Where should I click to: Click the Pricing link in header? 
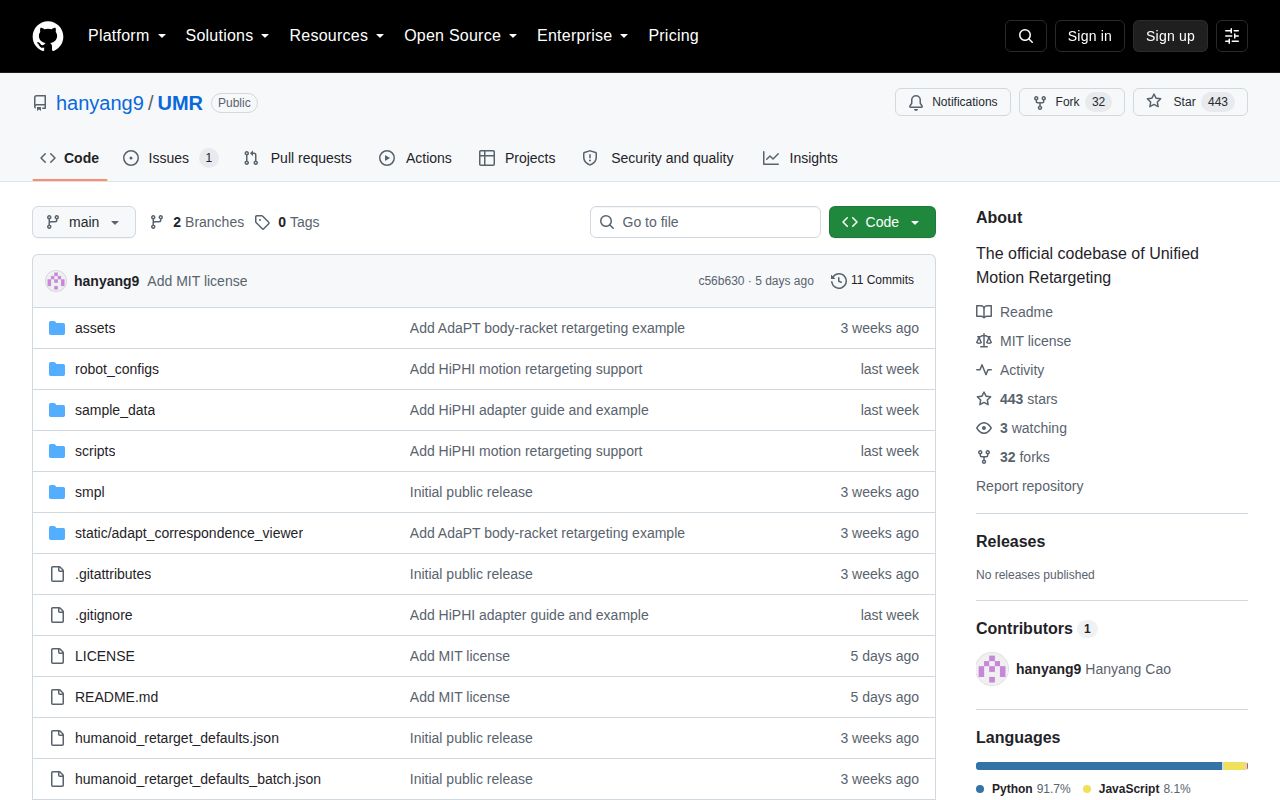pyautogui.click(x=673, y=36)
